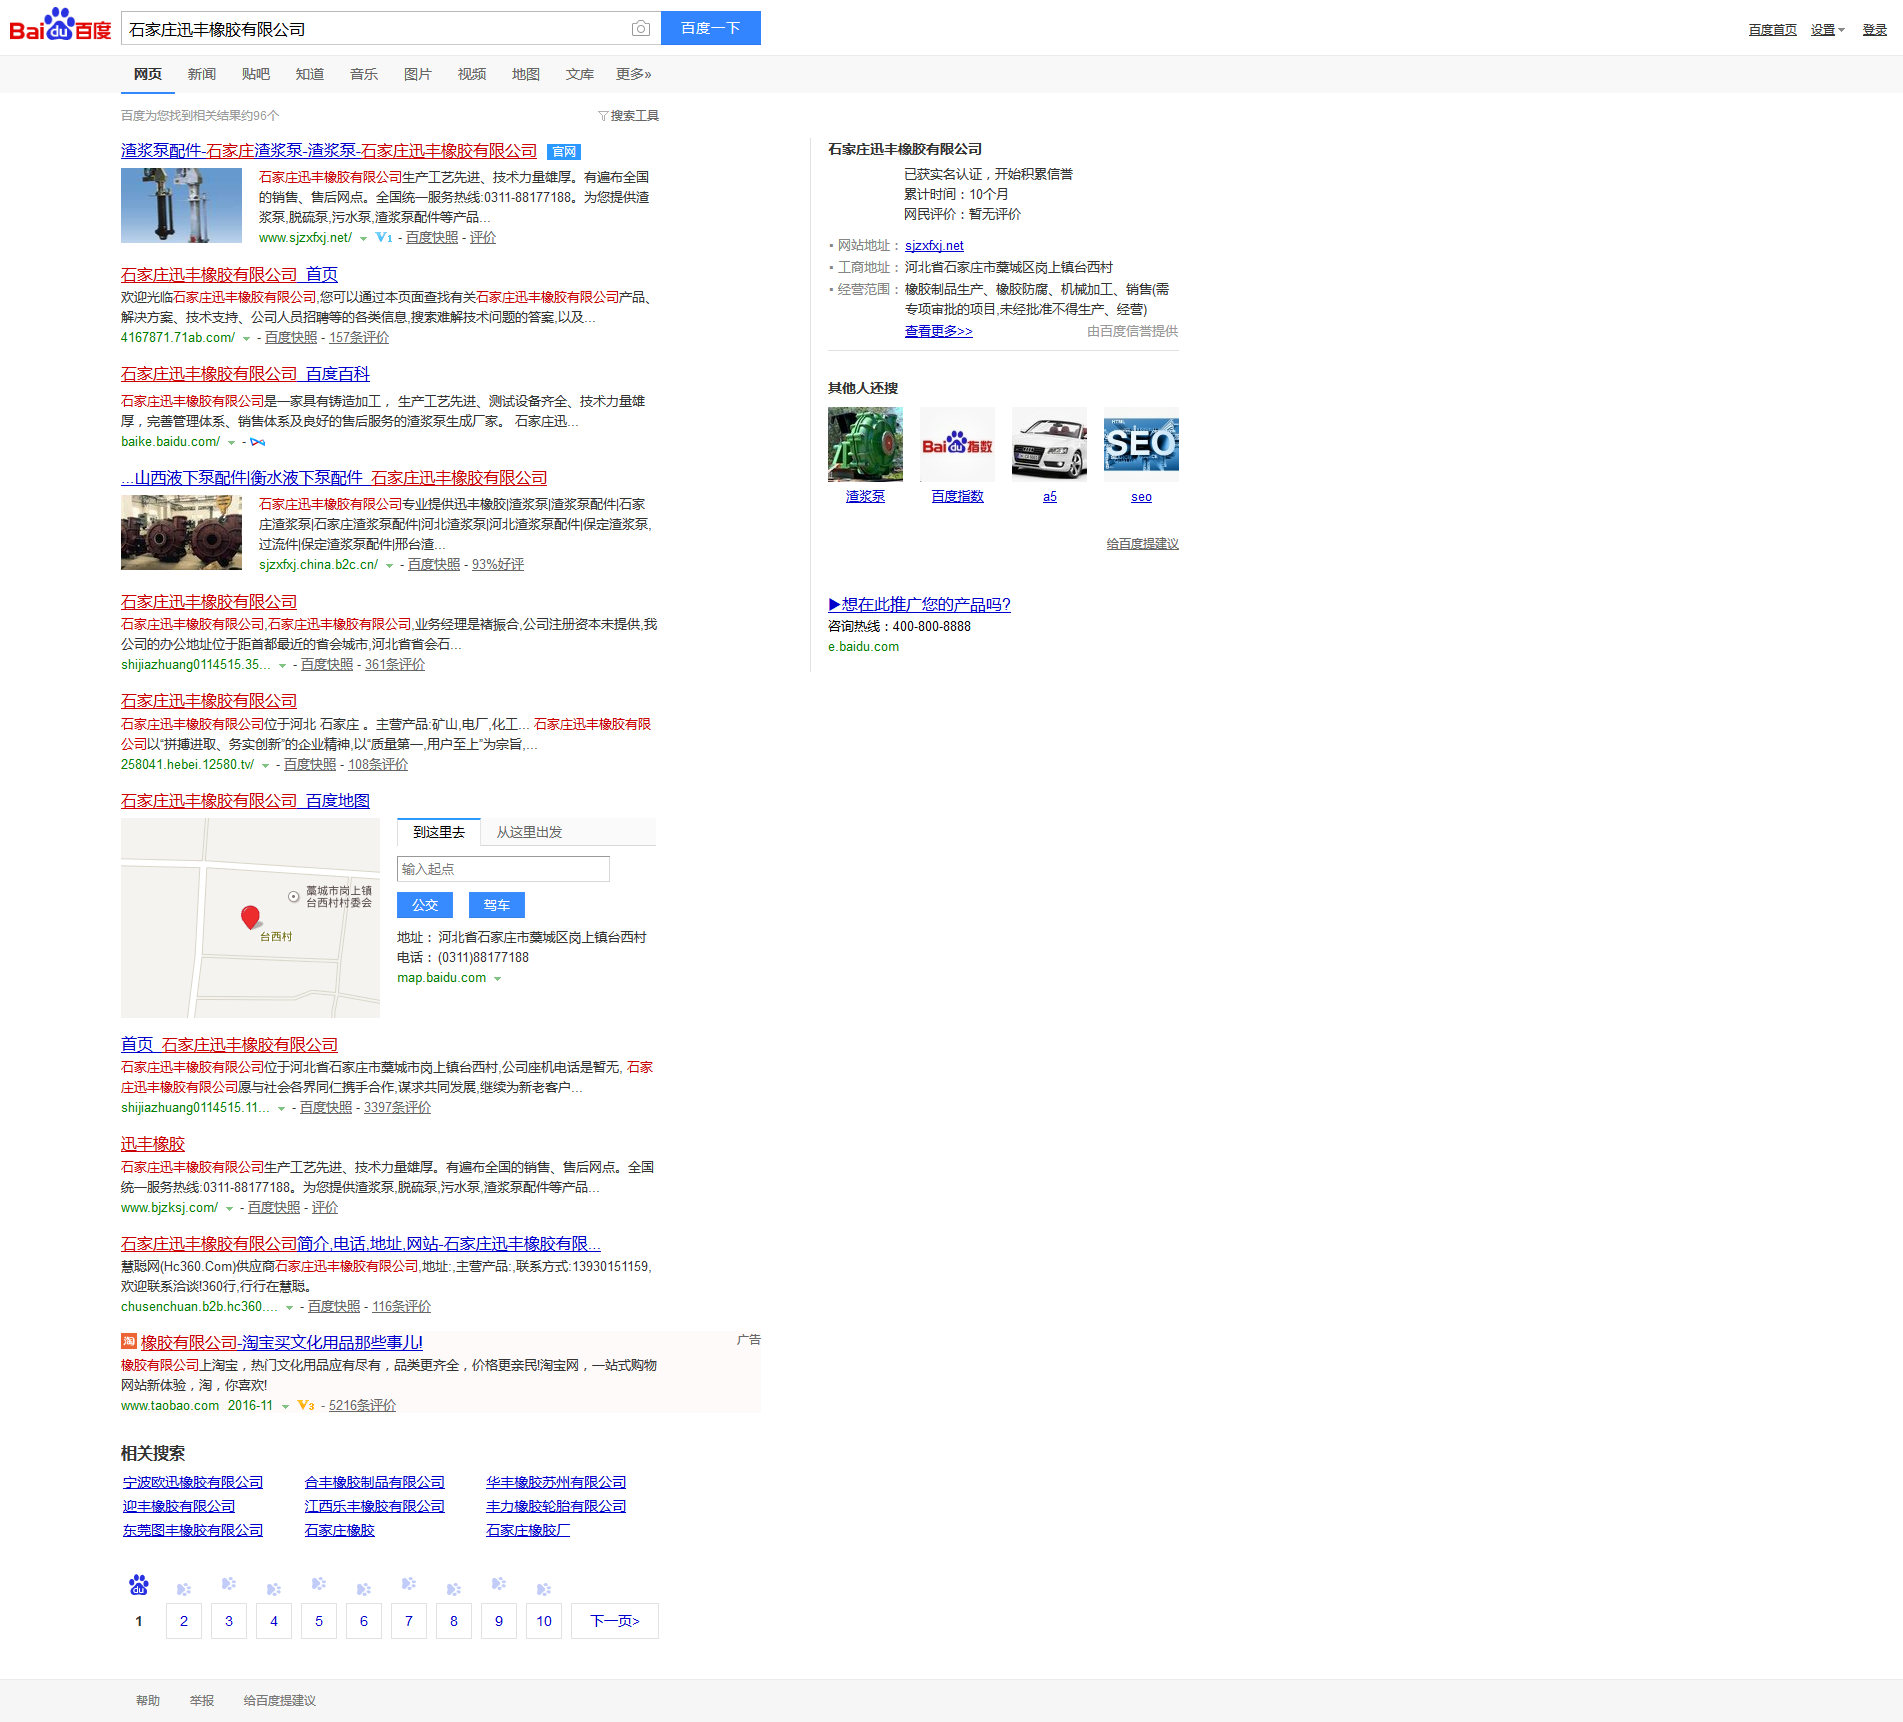Screen dimensions: 1903x1722
Task: Switch to the 知道 tab
Action: tap(310, 74)
